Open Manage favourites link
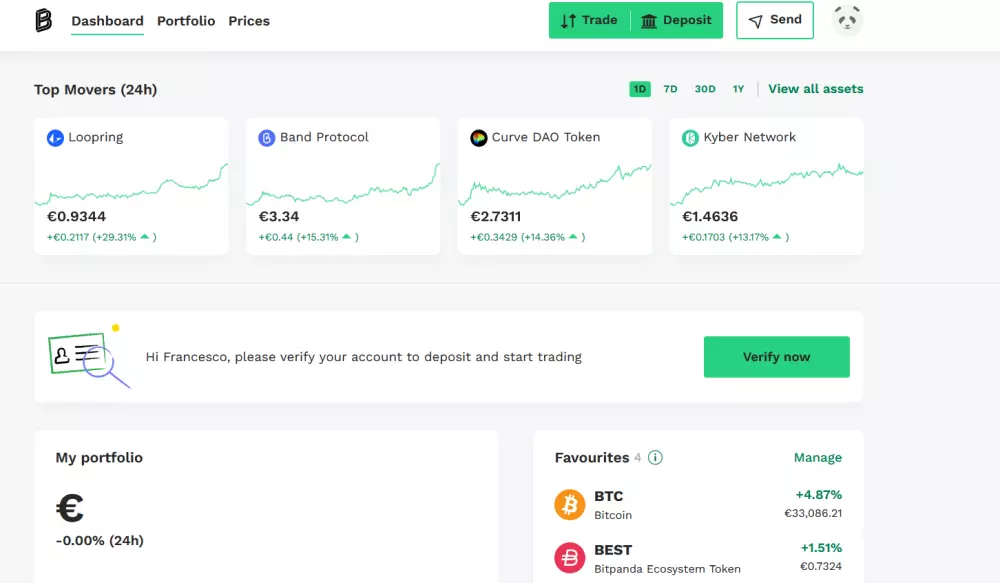Screen dimensions: 1000x583 tap(818, 457)
